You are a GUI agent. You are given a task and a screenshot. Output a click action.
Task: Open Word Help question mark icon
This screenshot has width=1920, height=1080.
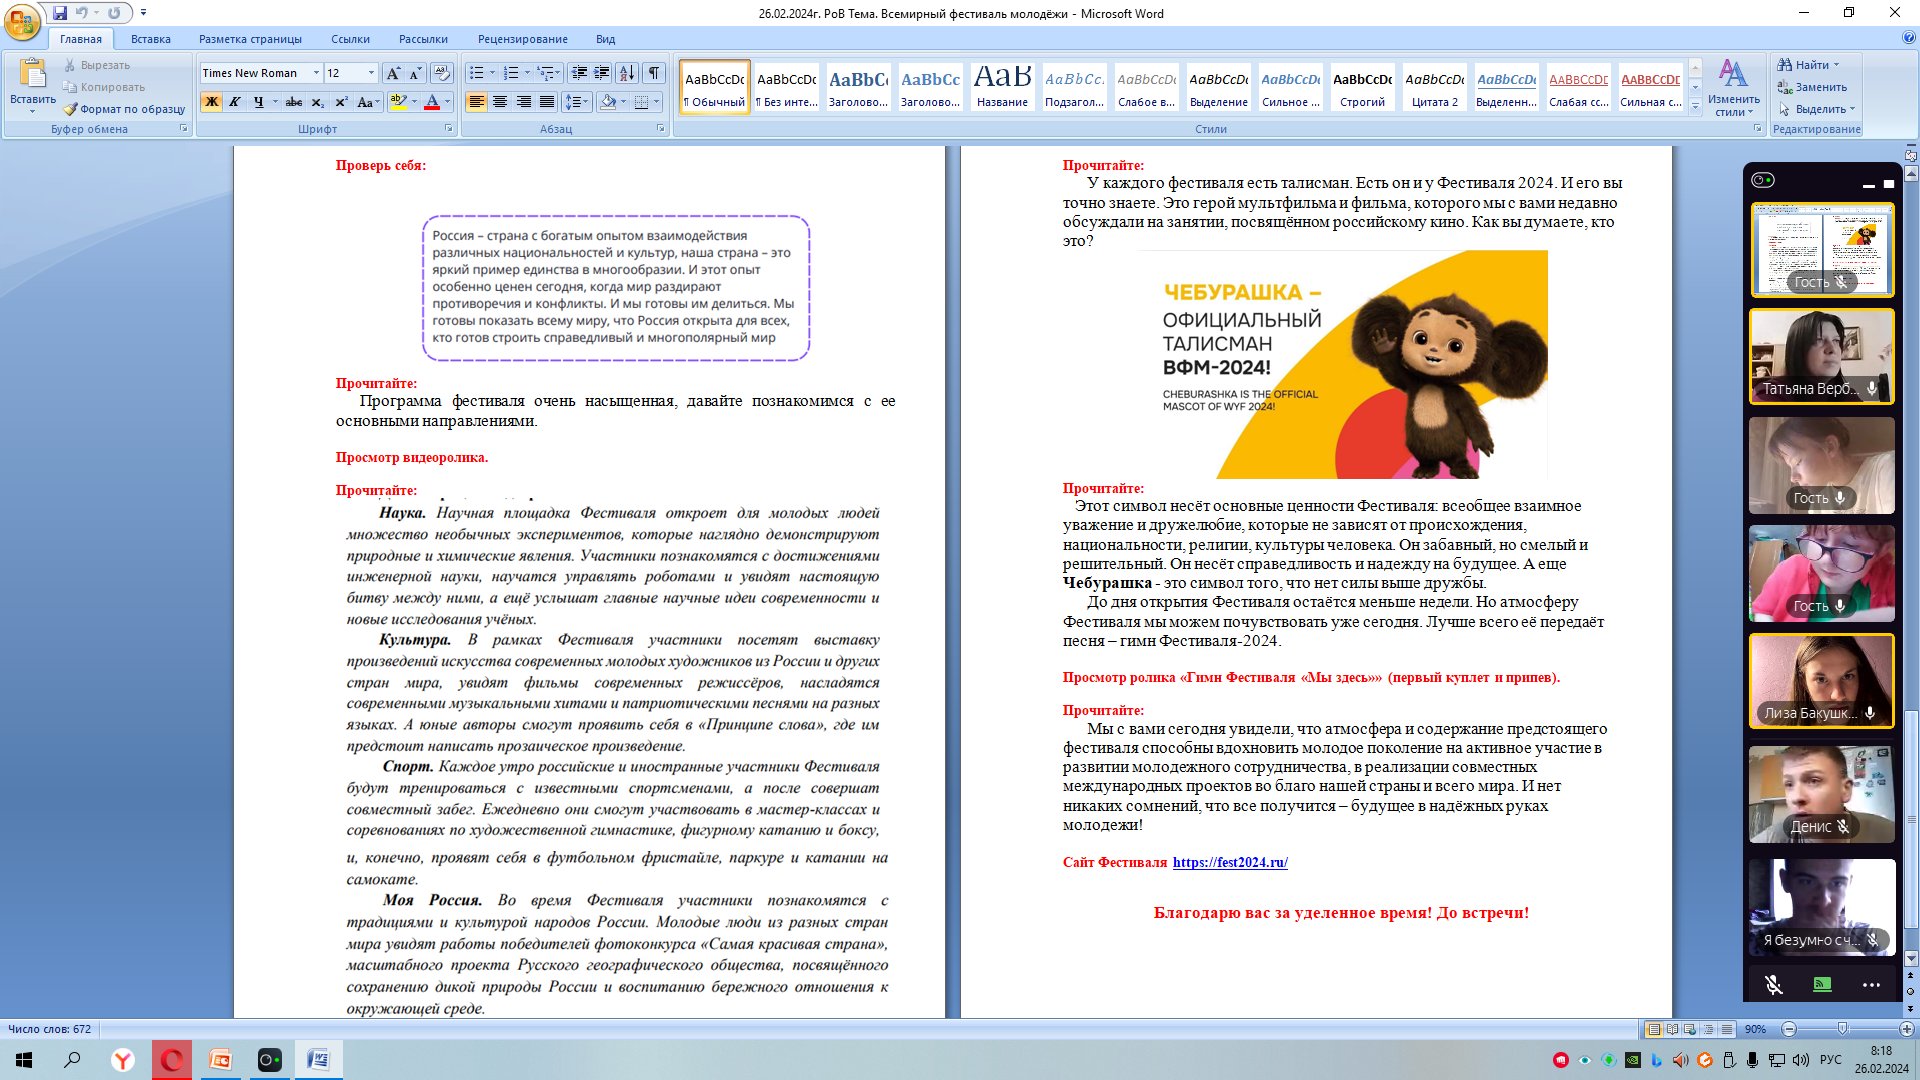point(1909,38)
